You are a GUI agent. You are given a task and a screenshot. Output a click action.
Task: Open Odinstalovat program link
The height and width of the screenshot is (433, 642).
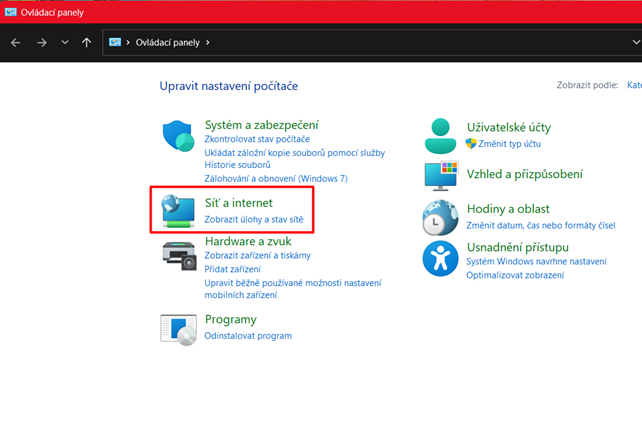pos(248,336)
